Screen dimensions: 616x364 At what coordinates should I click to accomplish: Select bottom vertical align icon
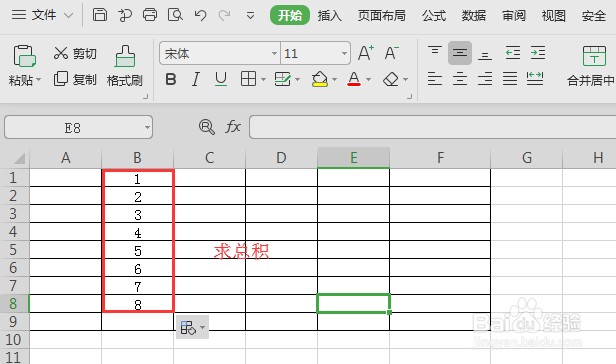tap(485, 55)
